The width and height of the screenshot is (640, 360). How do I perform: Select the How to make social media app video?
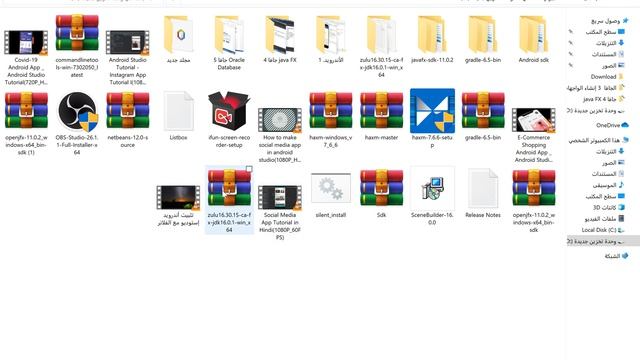pyautogui.click(x=280, y=135)
